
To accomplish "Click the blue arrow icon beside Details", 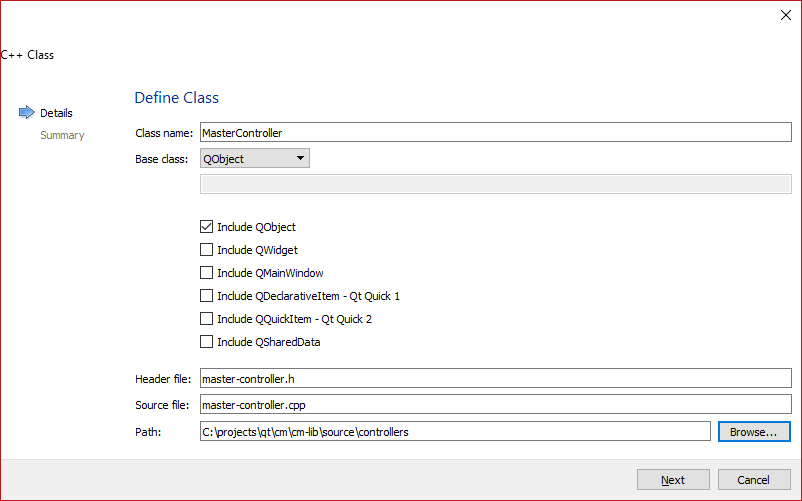I will tap(26, 113).
